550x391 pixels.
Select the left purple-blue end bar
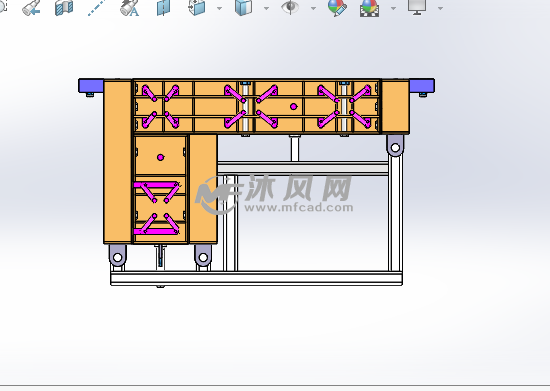point(91,86)
